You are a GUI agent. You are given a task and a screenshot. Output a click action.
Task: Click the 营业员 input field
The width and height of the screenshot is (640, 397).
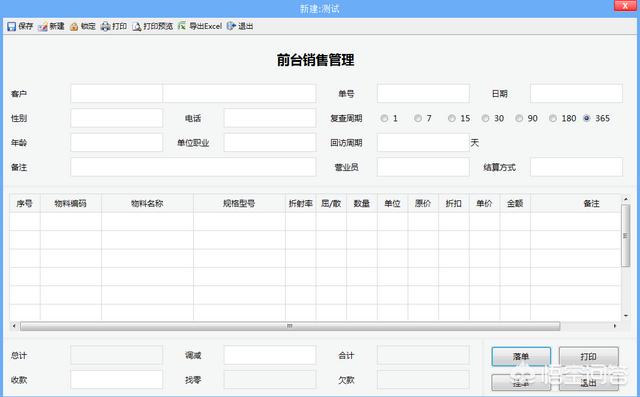pos(423,167)
